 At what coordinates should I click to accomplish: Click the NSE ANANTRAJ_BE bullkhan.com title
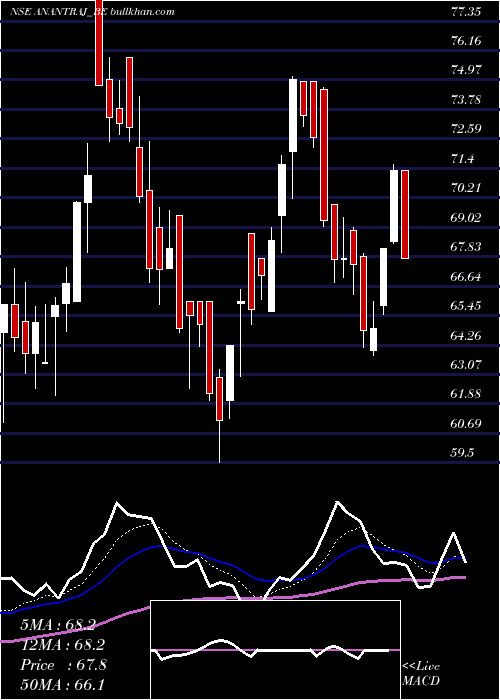[x=92, y=12]
